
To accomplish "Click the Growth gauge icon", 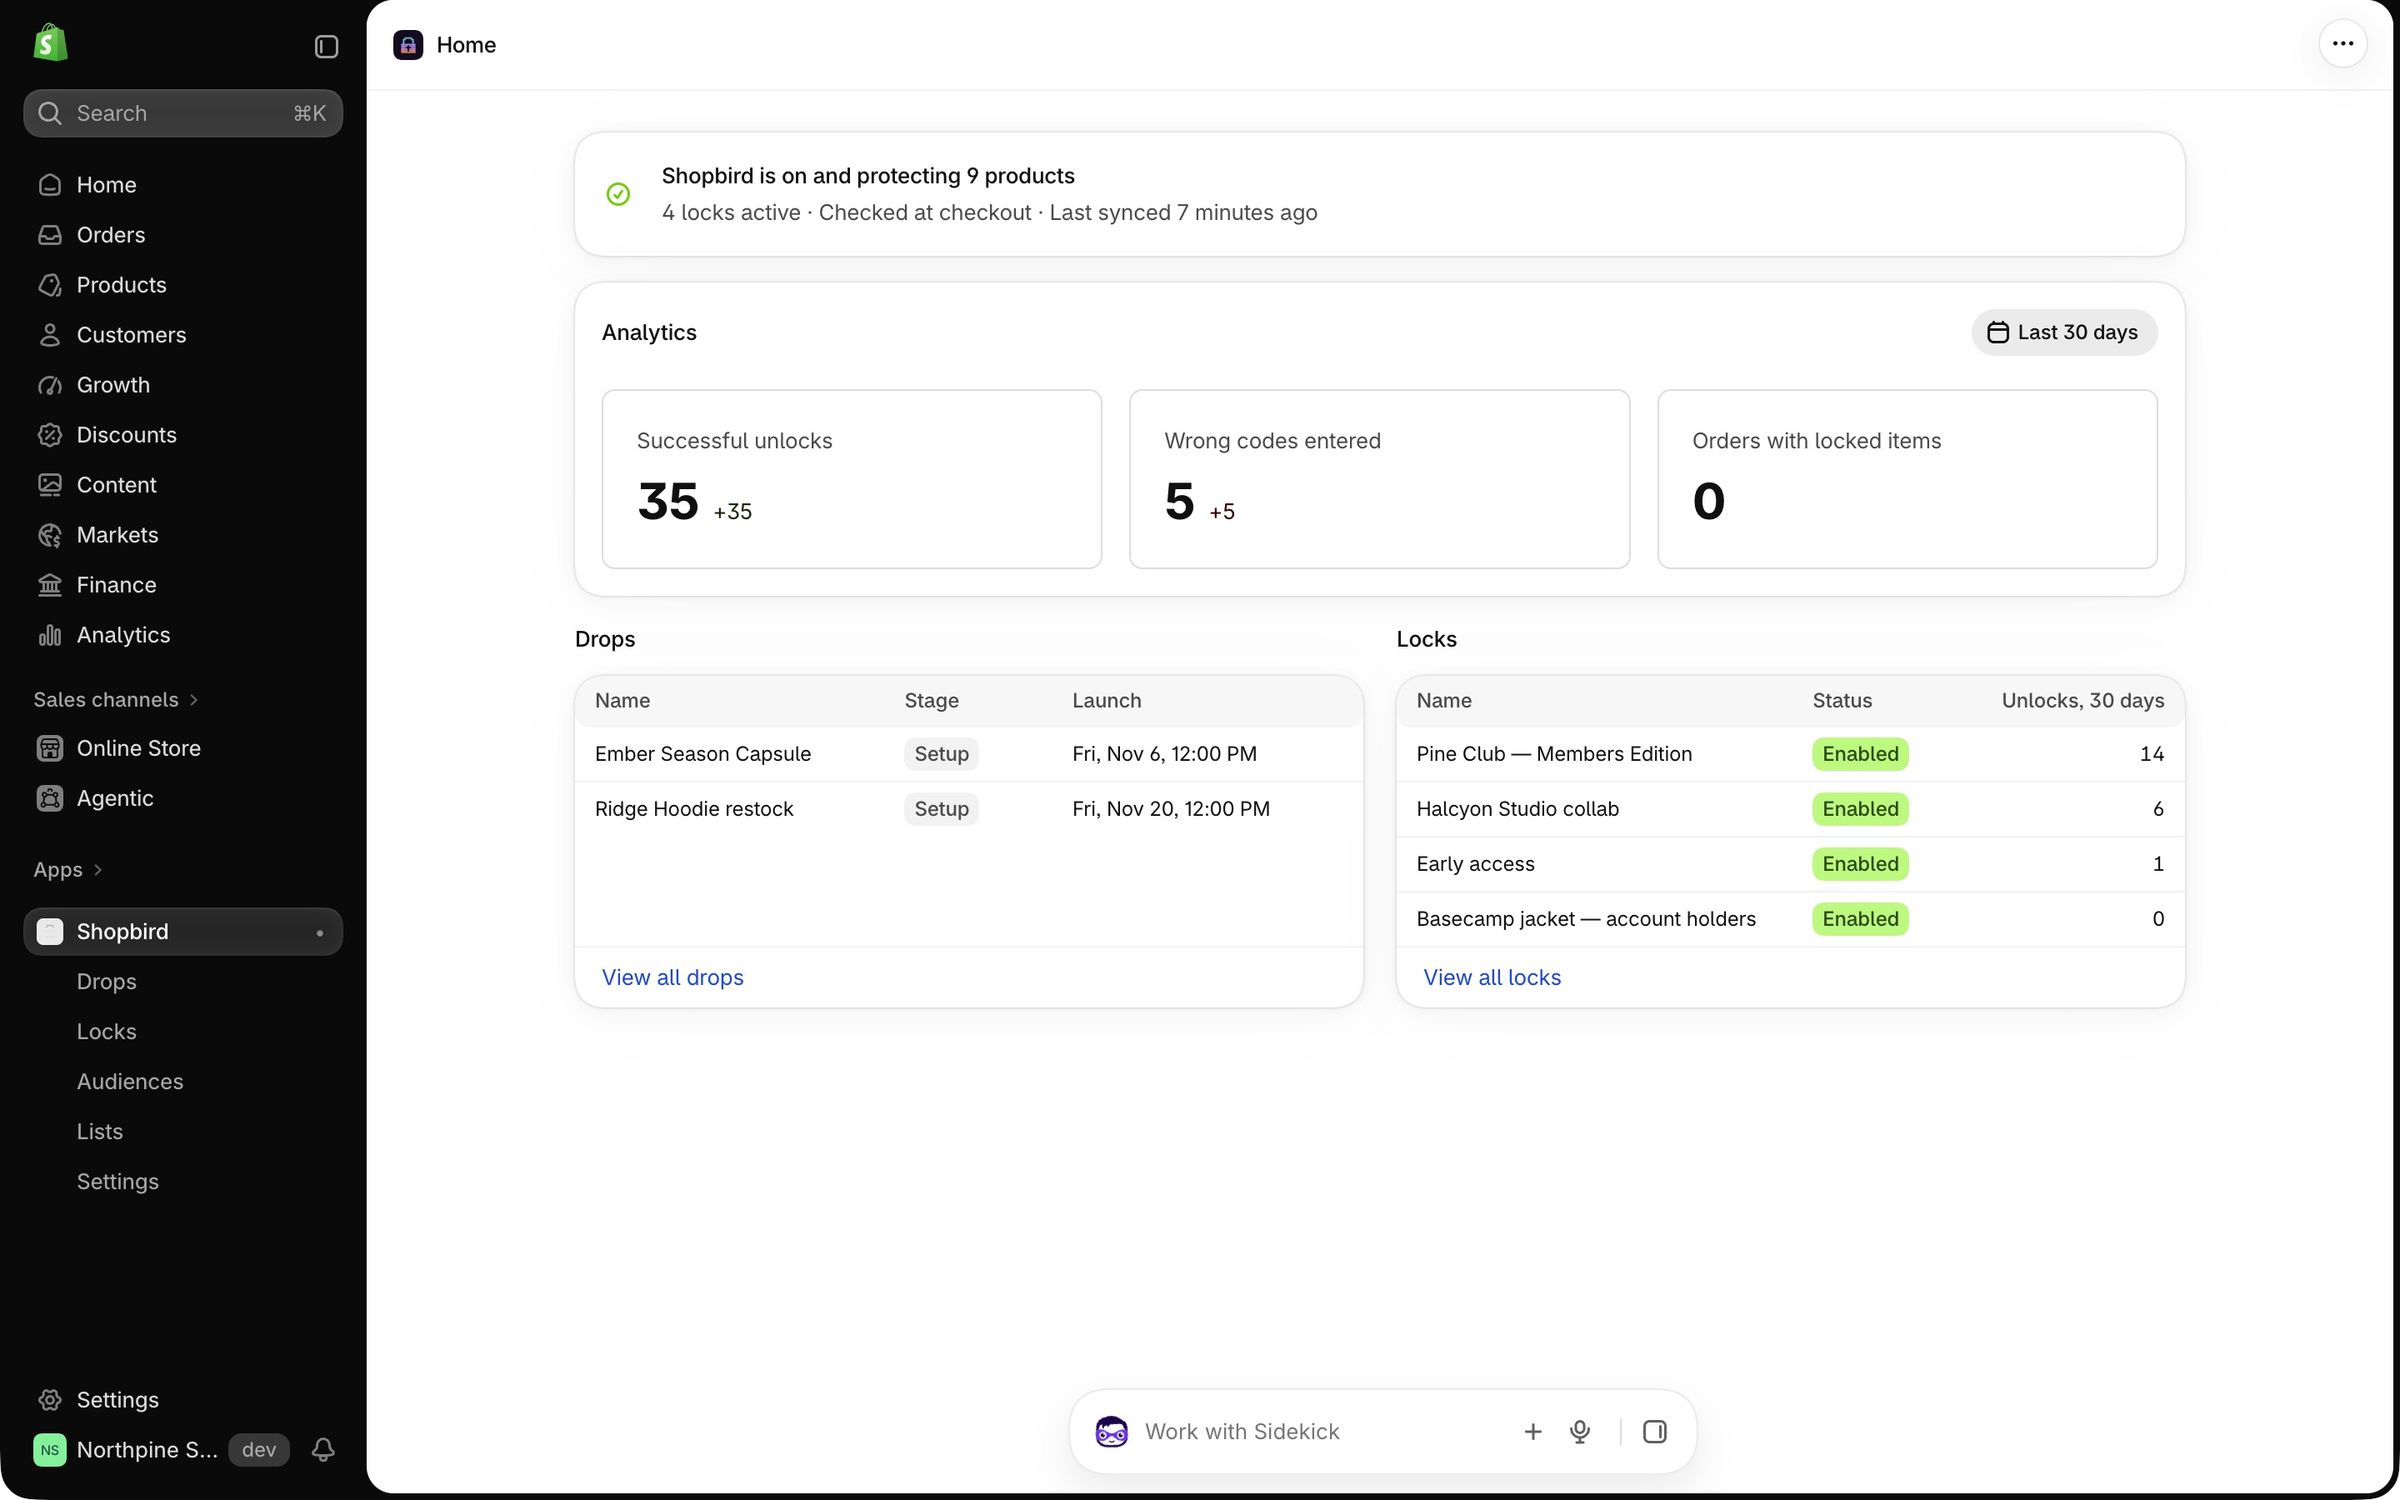I will (x=50, y=385).
